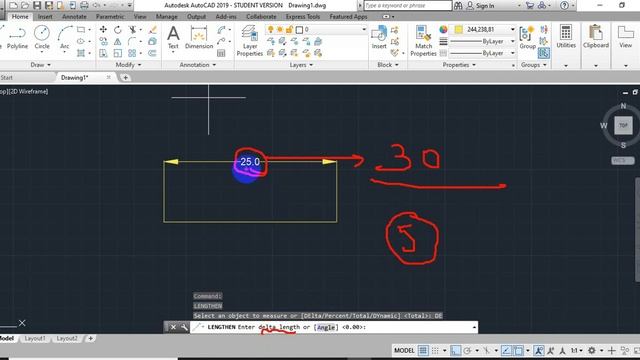Click the Dimension tool
The image size is (640, 360).
pyautogui.click(x=199, y=38)
